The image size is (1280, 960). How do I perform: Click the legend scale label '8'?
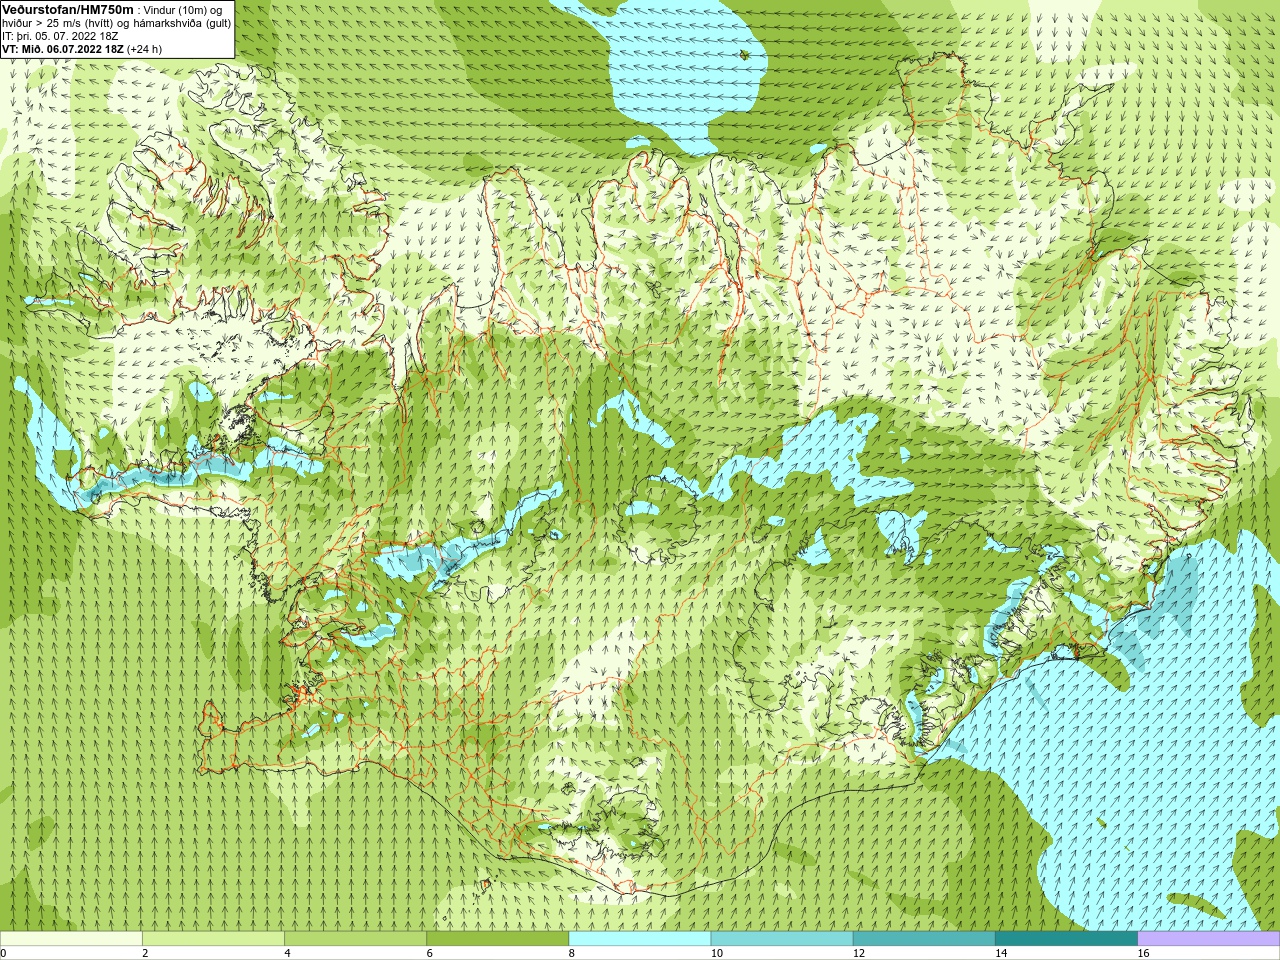coord(572,953)
